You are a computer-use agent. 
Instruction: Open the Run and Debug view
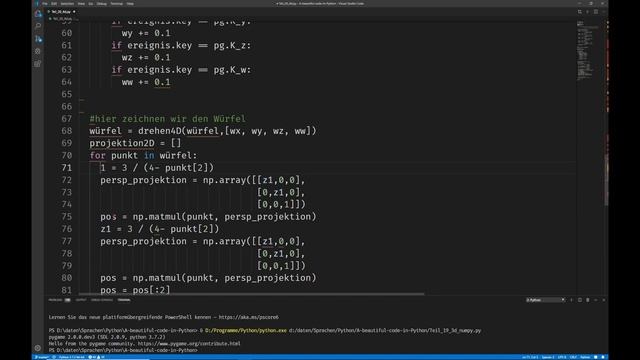click(38, 51)
